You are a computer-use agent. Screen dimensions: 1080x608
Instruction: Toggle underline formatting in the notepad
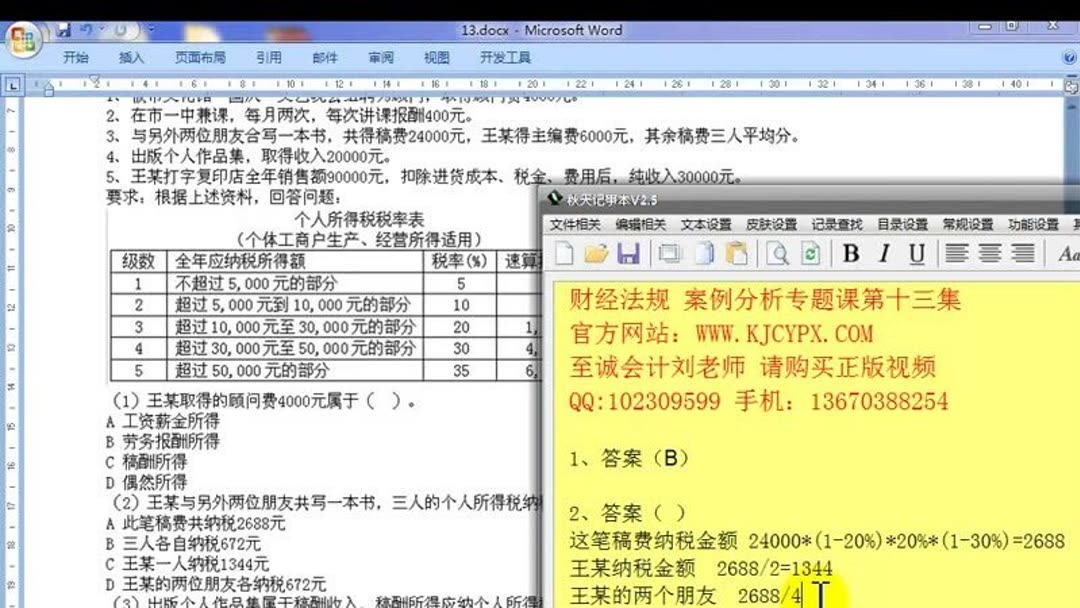pyautogui.click(x=915, y=254)
